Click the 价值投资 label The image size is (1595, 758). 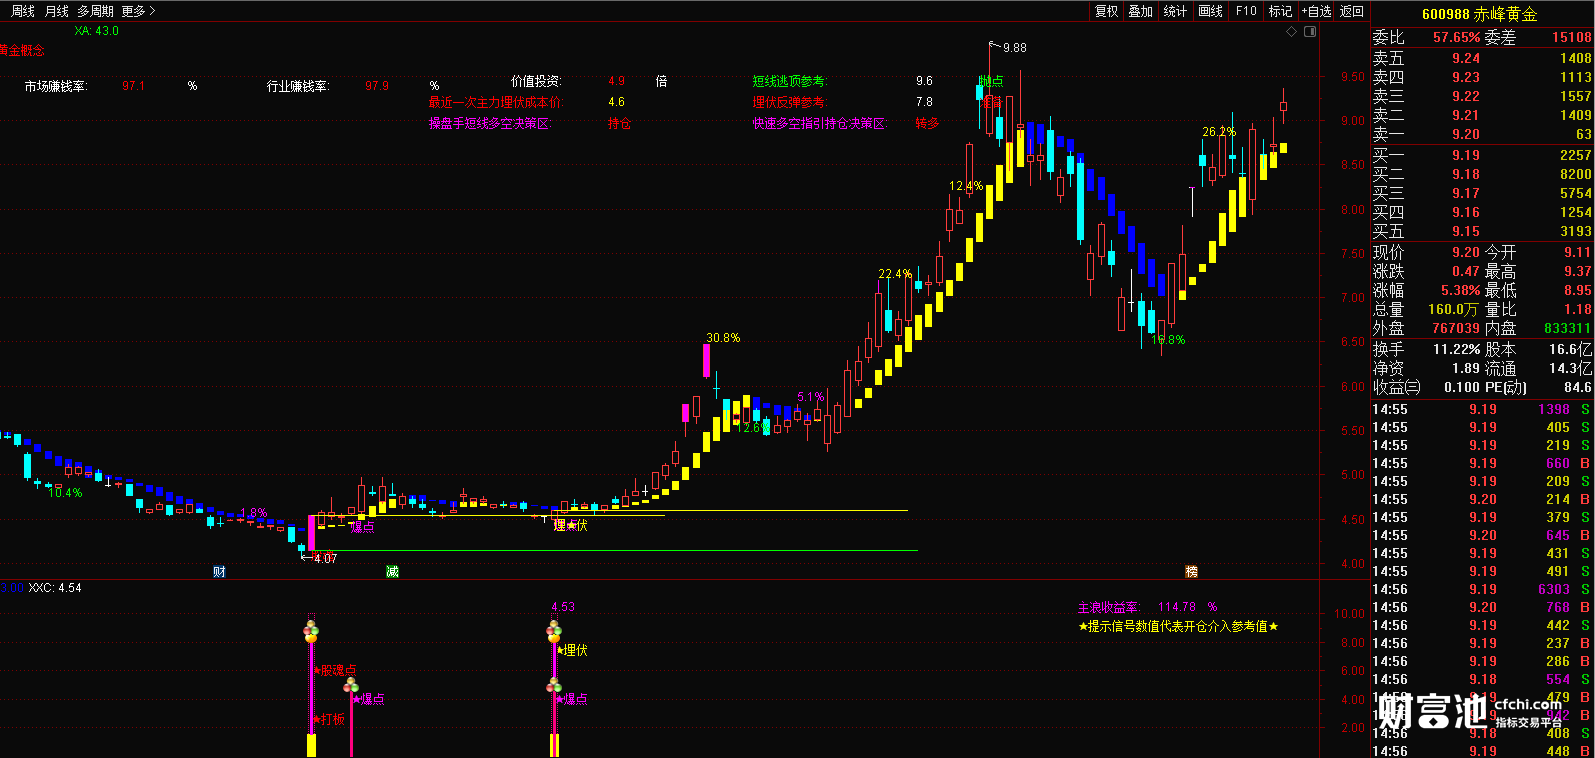pyautogui.click(x=536, y=81)
